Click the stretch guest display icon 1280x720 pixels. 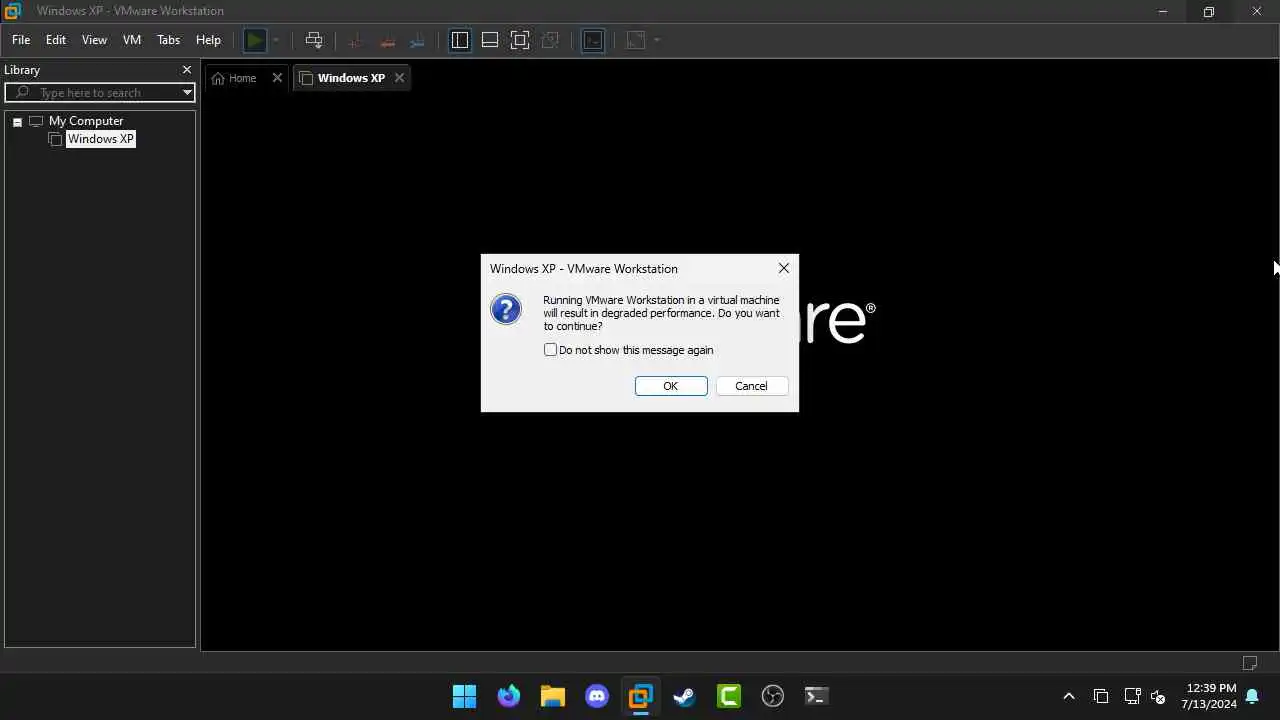click(636, 40)
